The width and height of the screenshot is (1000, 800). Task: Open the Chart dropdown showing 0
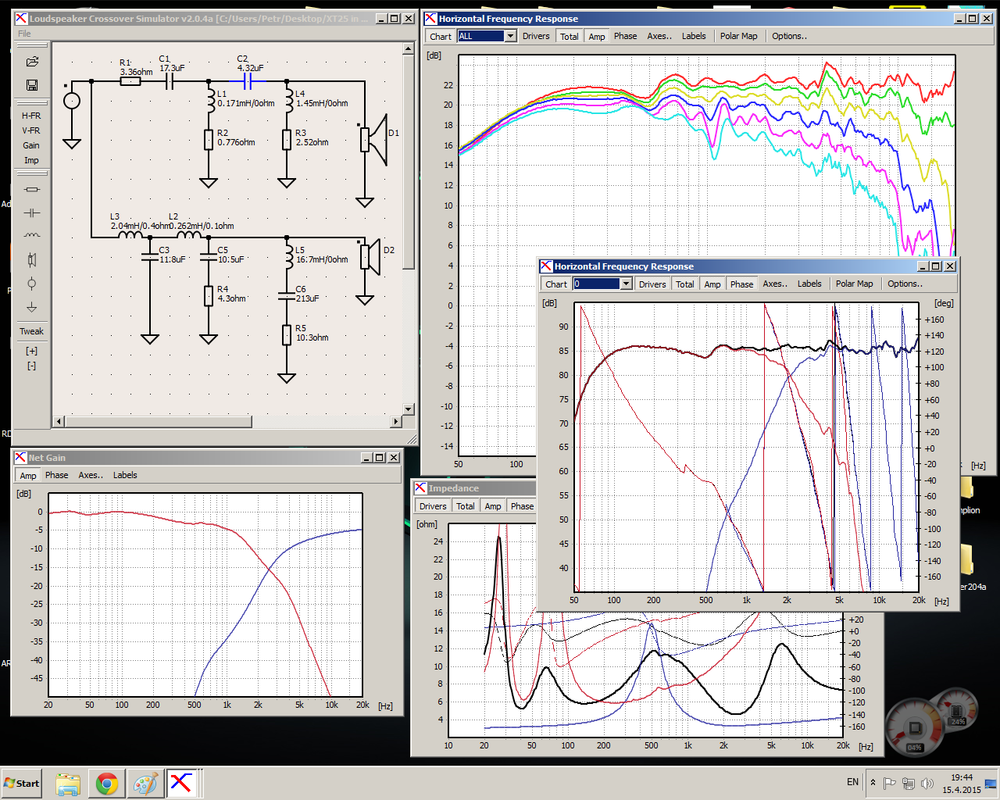click(x=603, y=284)
